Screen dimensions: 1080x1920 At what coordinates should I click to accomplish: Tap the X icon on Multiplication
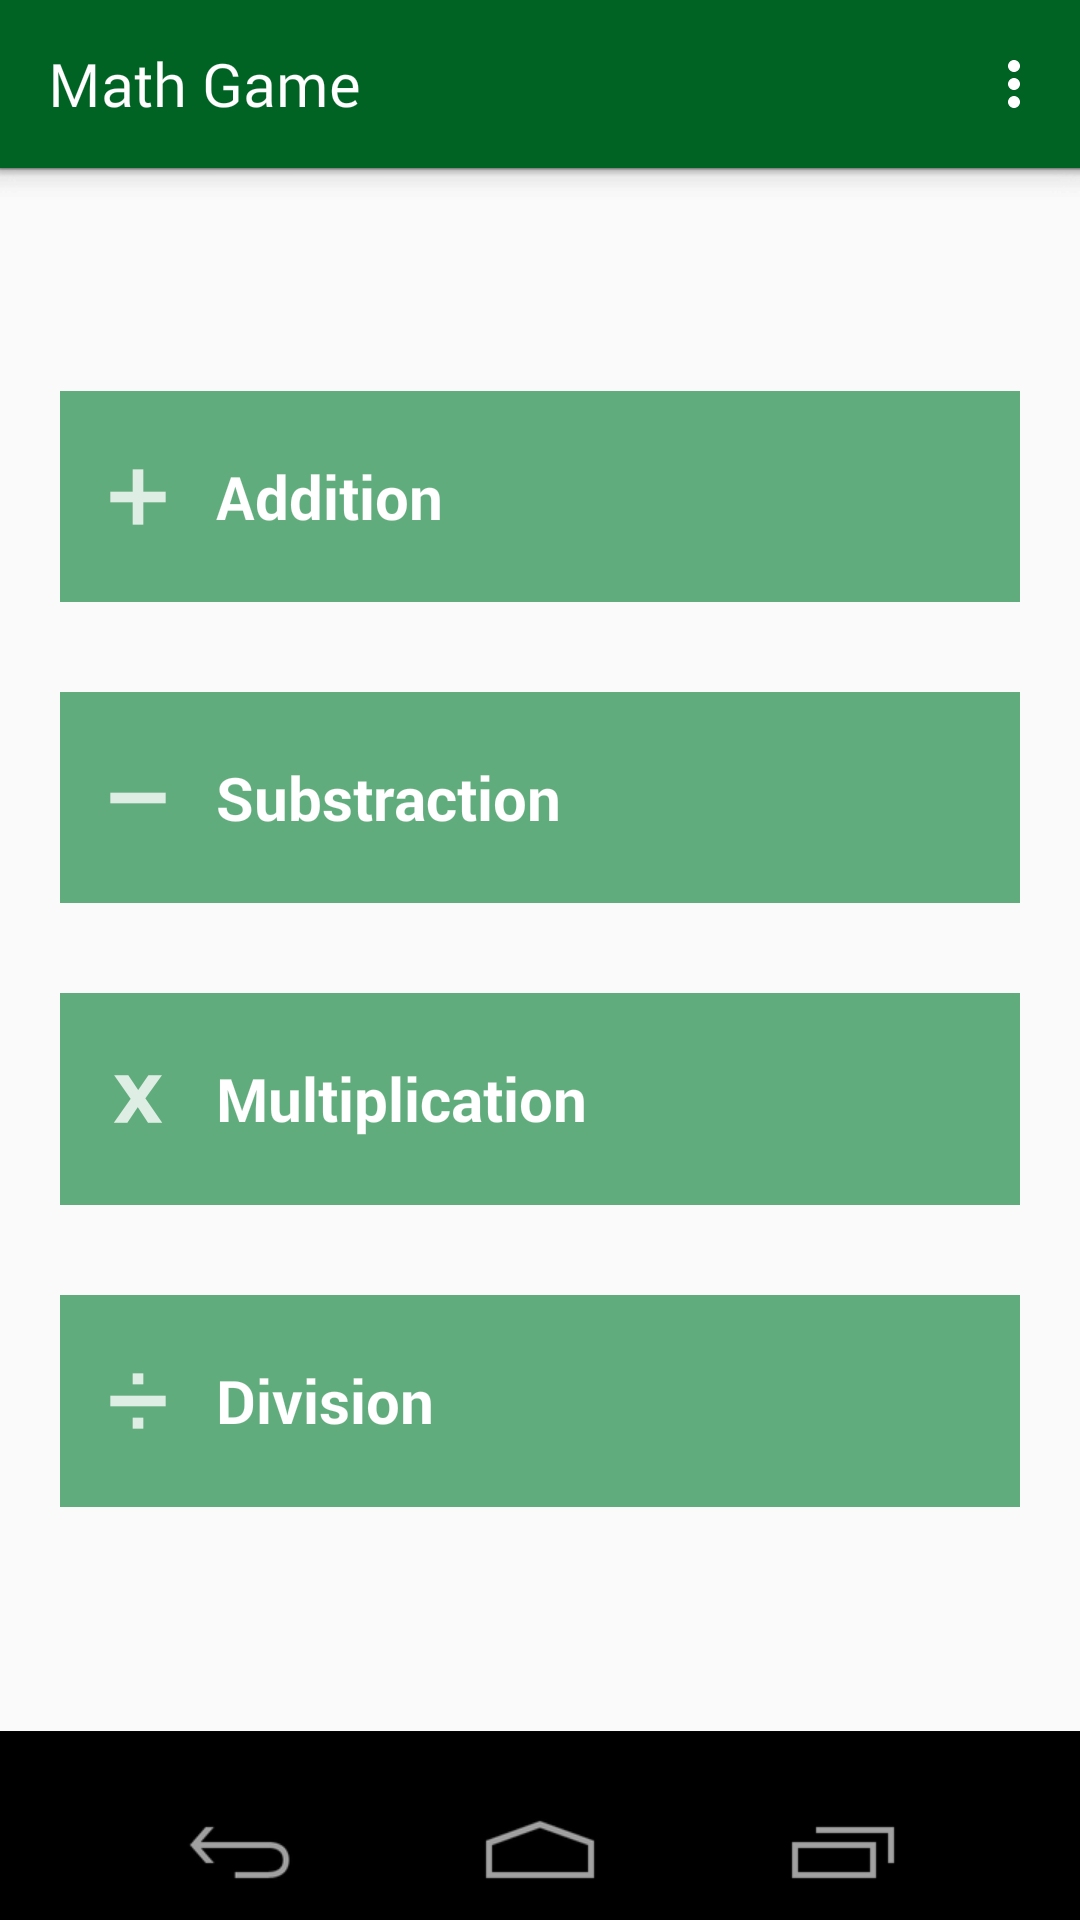point(138,1099)
